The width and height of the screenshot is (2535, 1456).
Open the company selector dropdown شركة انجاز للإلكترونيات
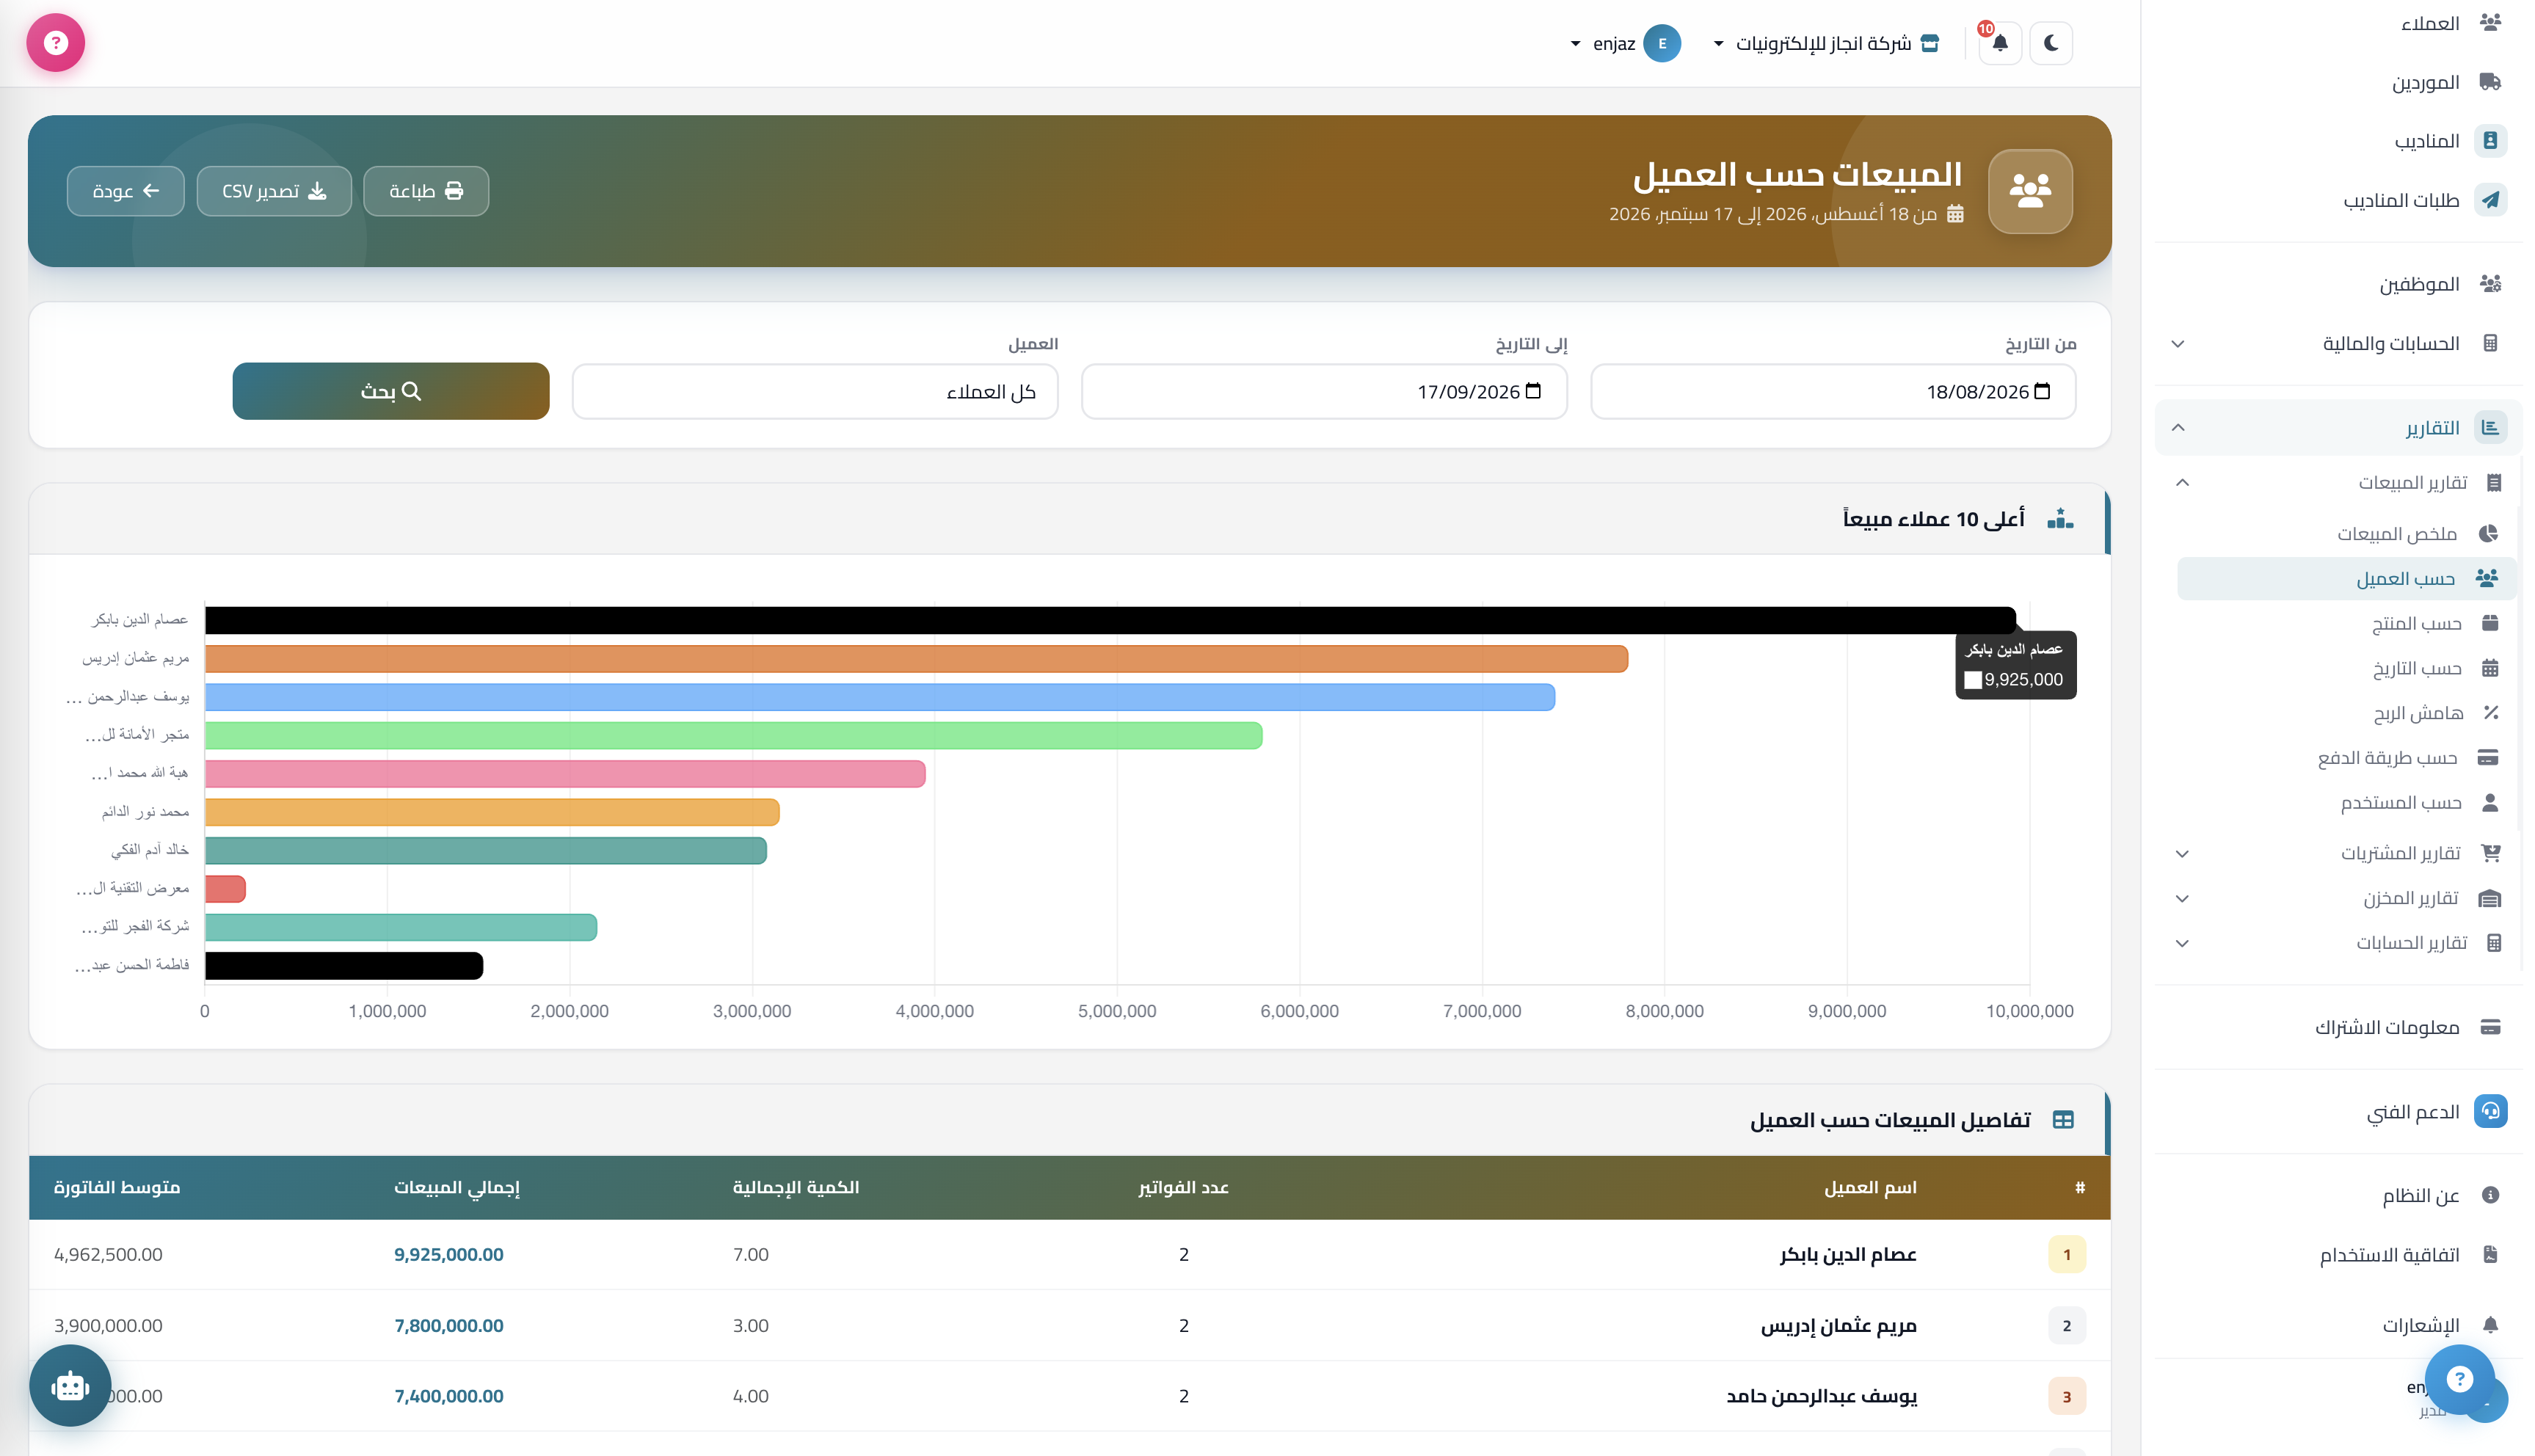point(1827,43)
